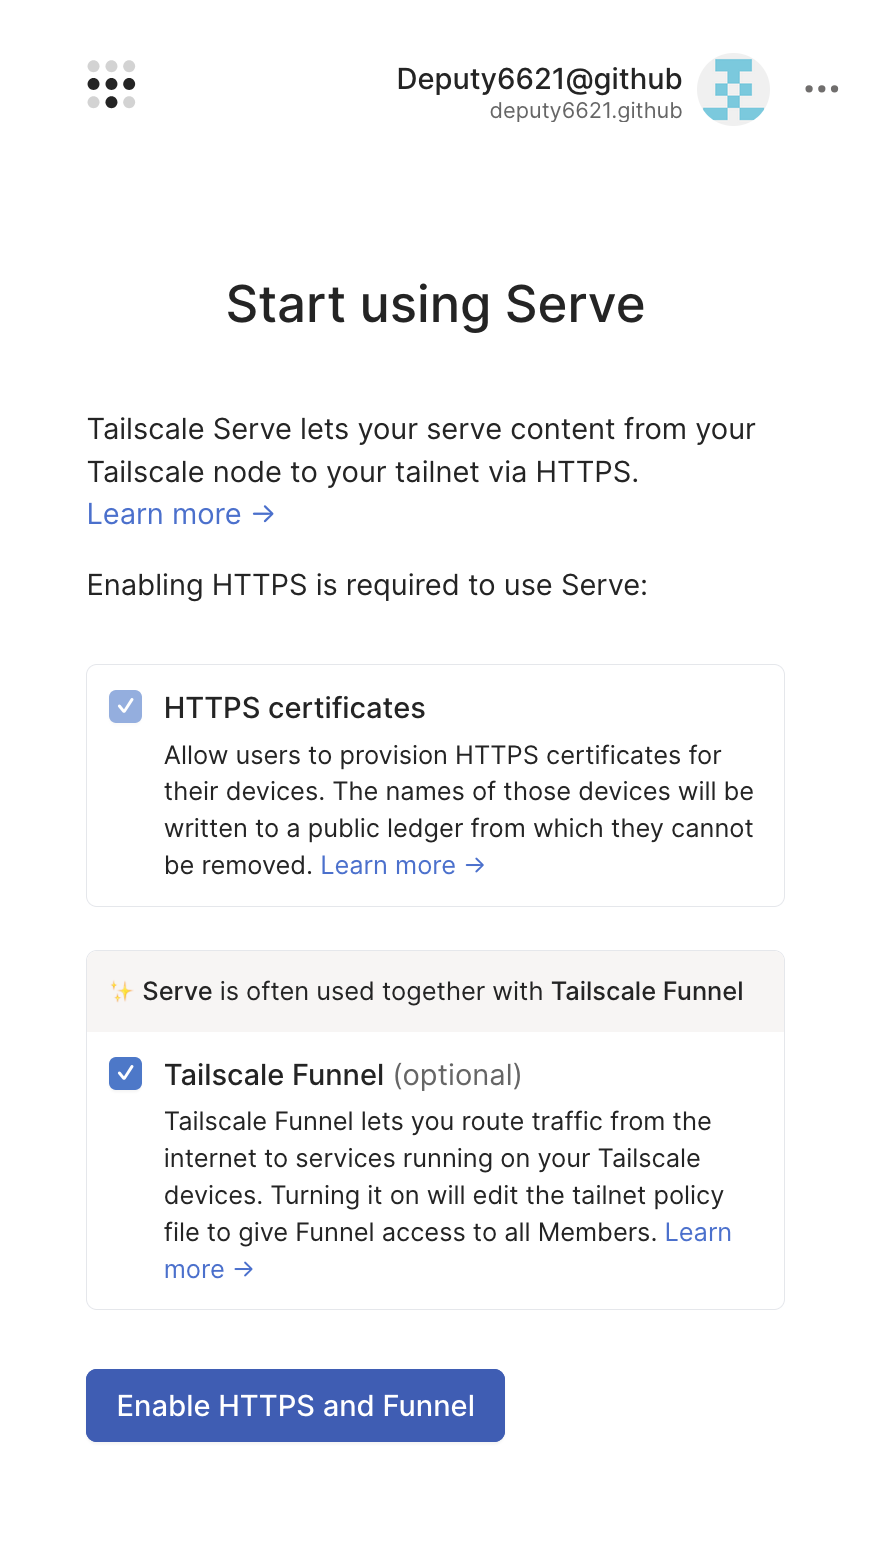Click the Tailscale dotted logo
Viewport: 888px width, 1568px height.
point(111,84)
